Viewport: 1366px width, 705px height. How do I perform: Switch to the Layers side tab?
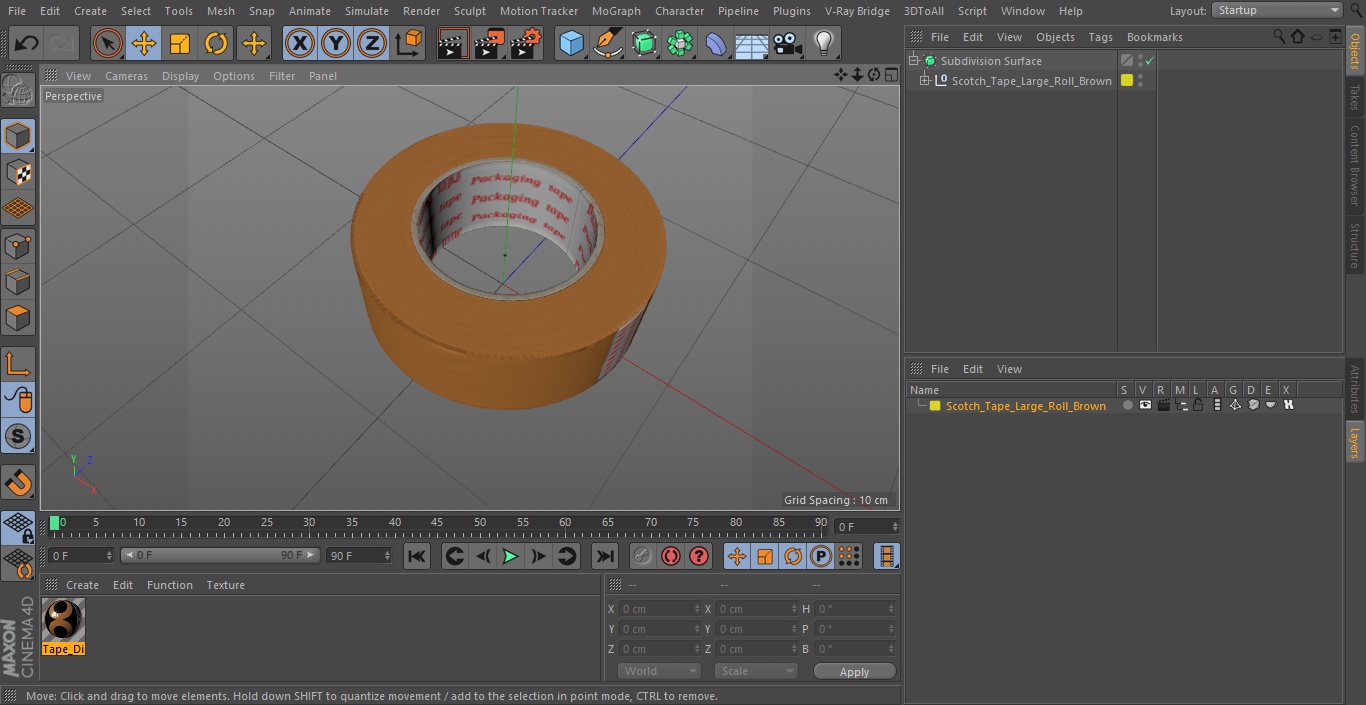(x=1355, y=441)
